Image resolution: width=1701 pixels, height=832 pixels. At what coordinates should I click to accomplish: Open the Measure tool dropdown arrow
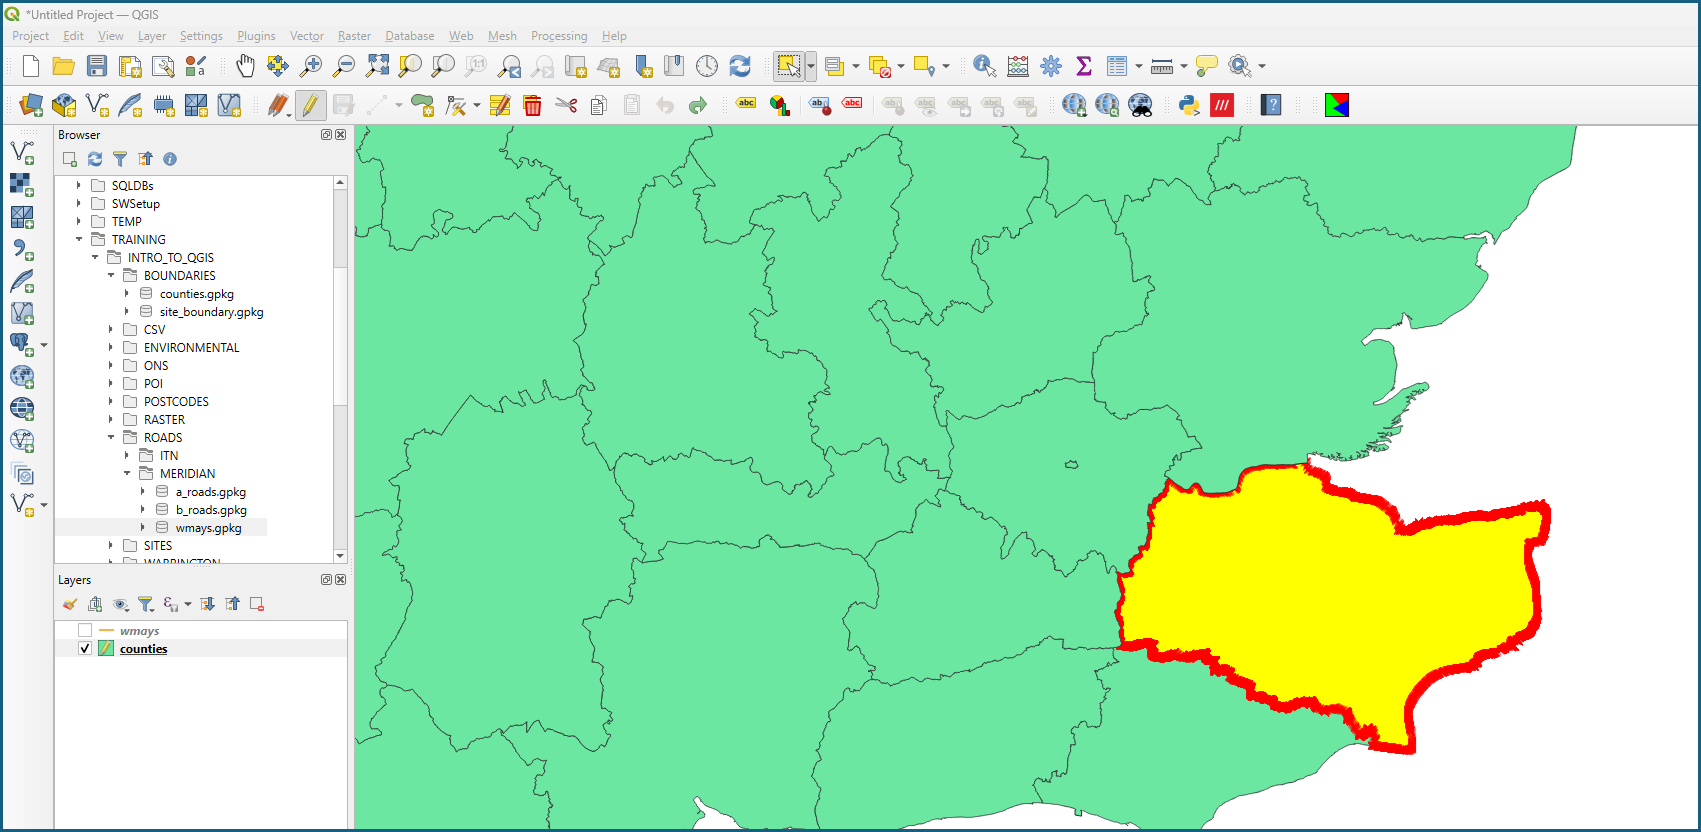tap(1184, 66)
